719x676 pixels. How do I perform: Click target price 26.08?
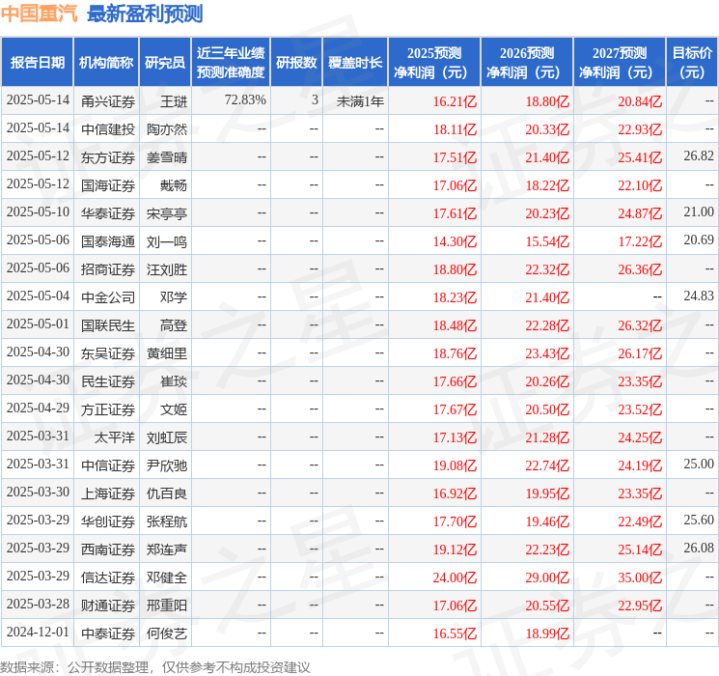click(x=698, y=548)
